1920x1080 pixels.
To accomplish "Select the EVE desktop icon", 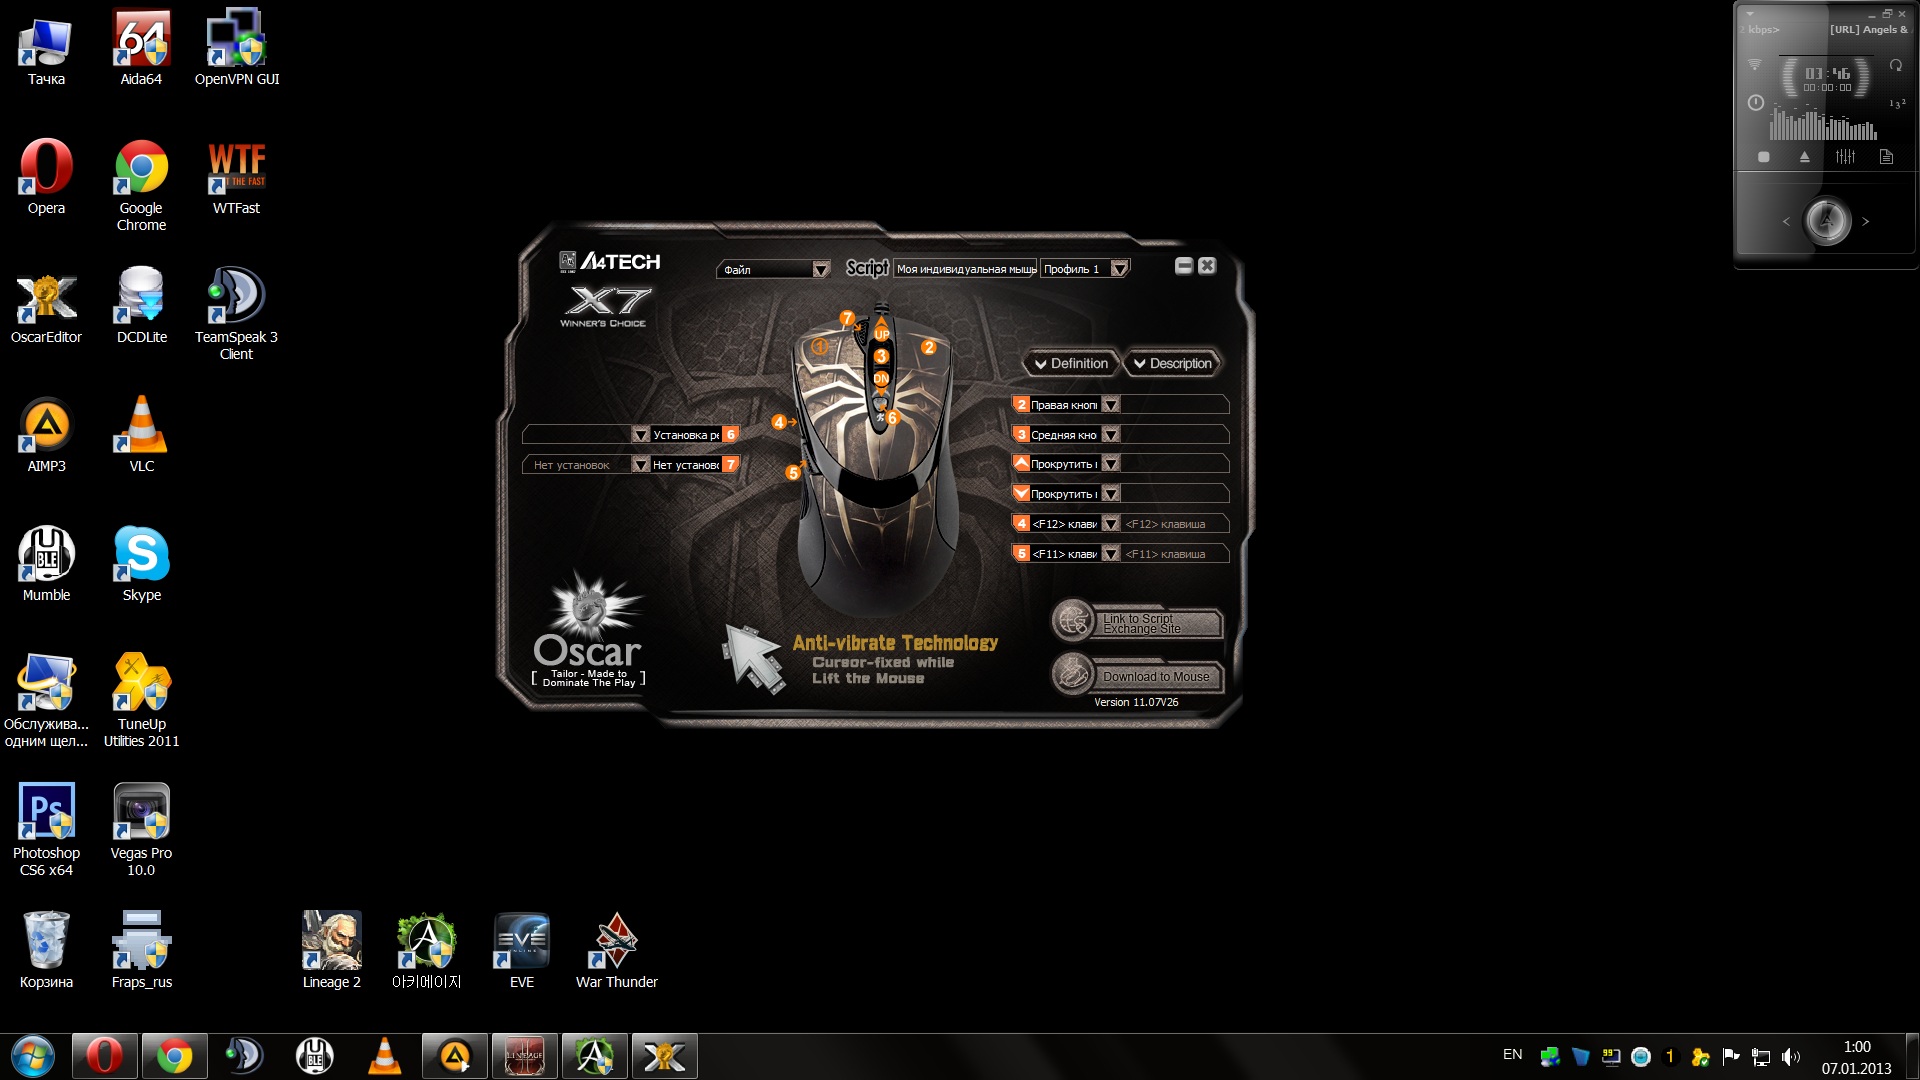I will click(x=522, y=951).
